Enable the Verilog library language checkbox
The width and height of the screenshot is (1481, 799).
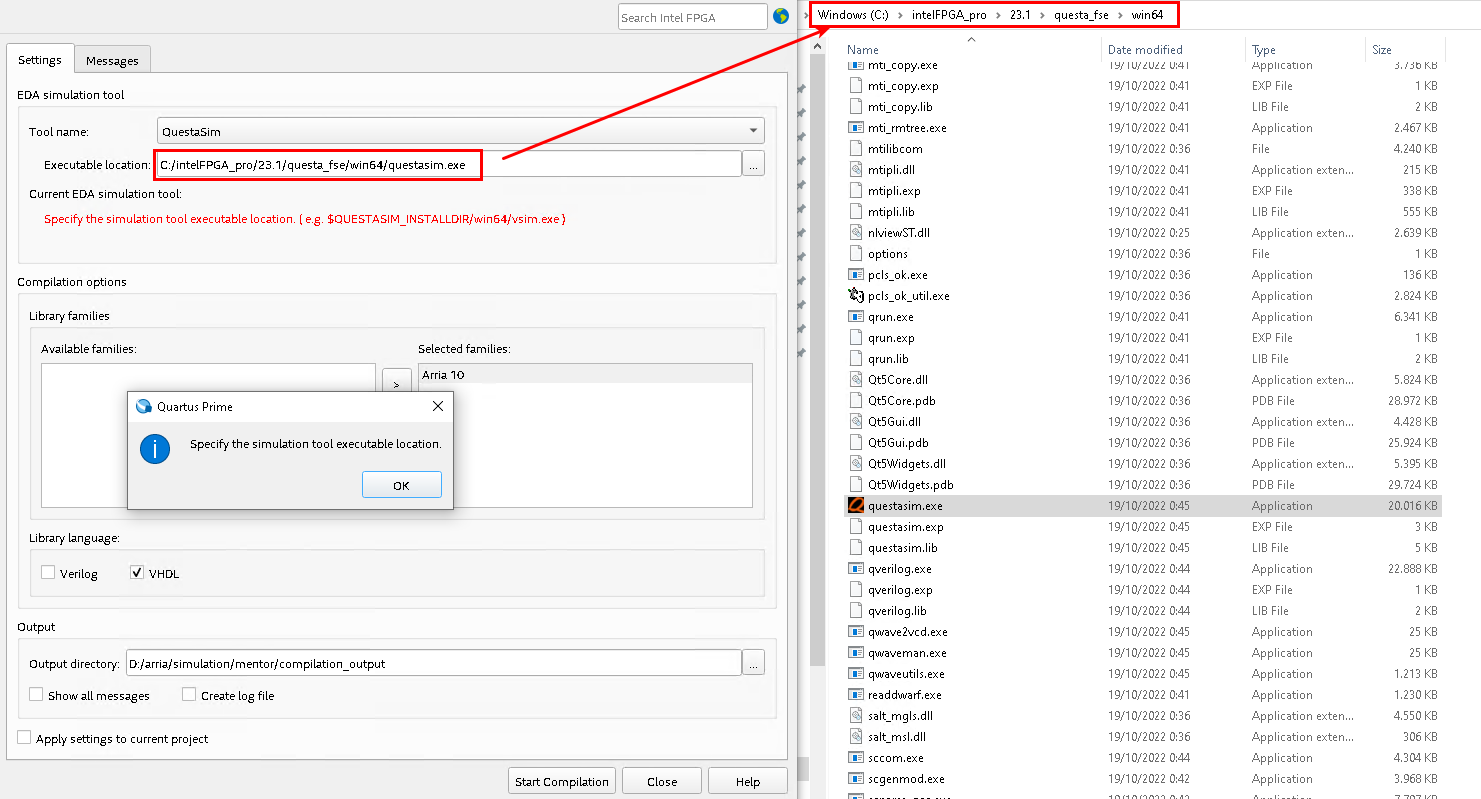(x=48, y=573)
